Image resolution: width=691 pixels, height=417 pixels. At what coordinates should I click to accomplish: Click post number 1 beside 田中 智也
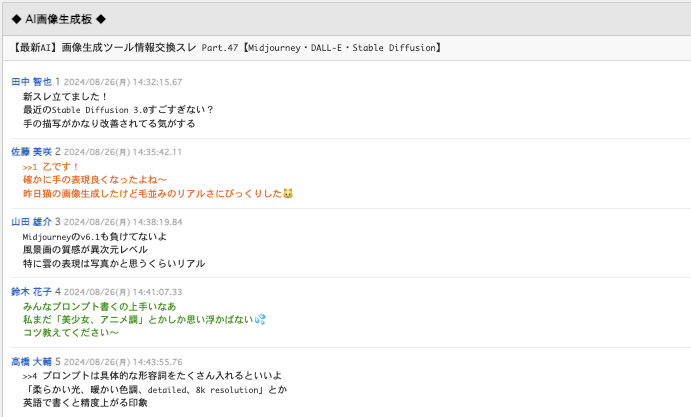(58, 82)
